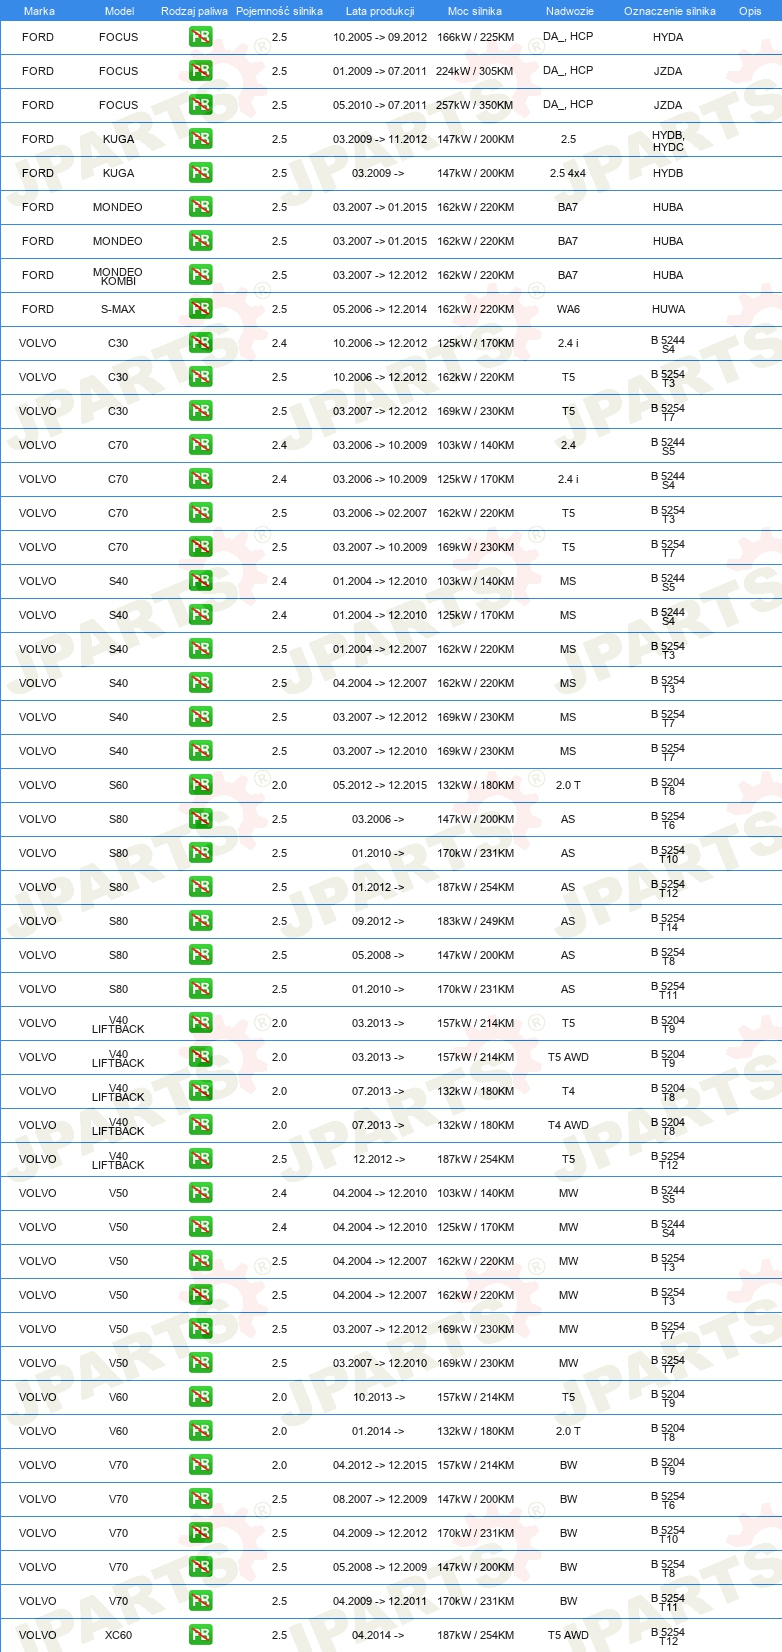Click production date 01.2014 ->
The image size is (782, 1652).
click(x=378, y=1431)
